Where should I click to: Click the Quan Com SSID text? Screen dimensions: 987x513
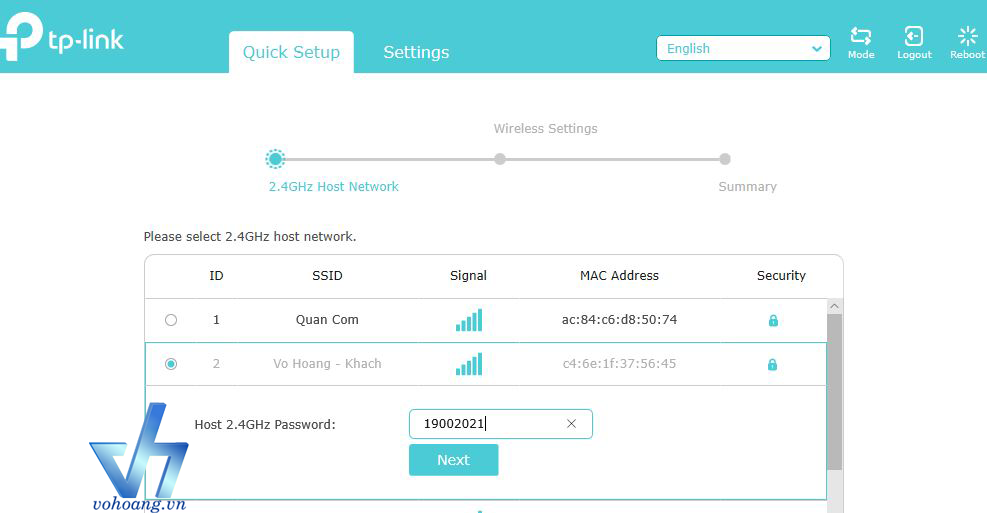pyautogui.click(x=327, y=320)
